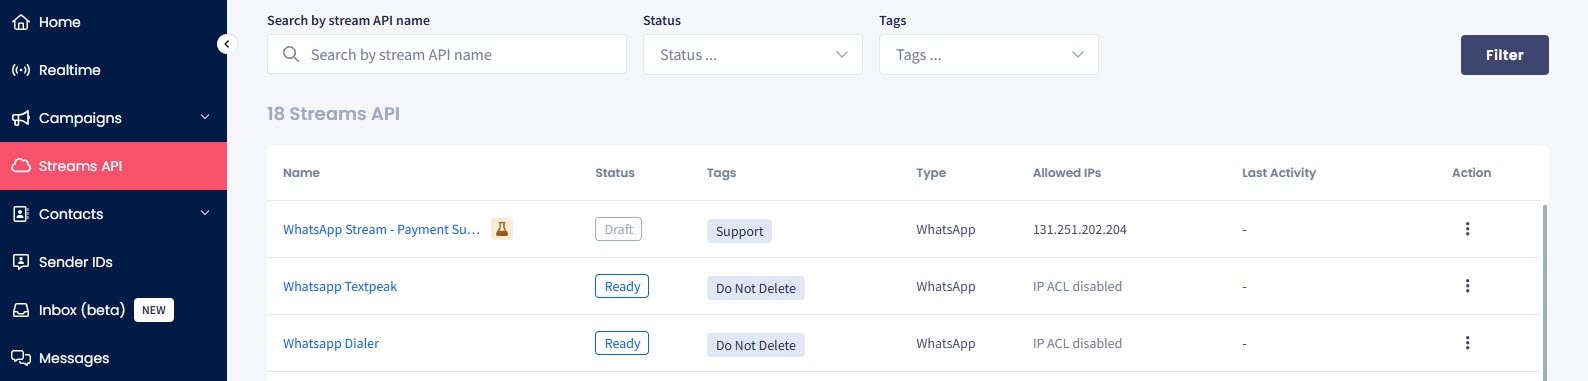Click the Streams API cloud icon
1588x381 pixels.
[x=20, y=166]
